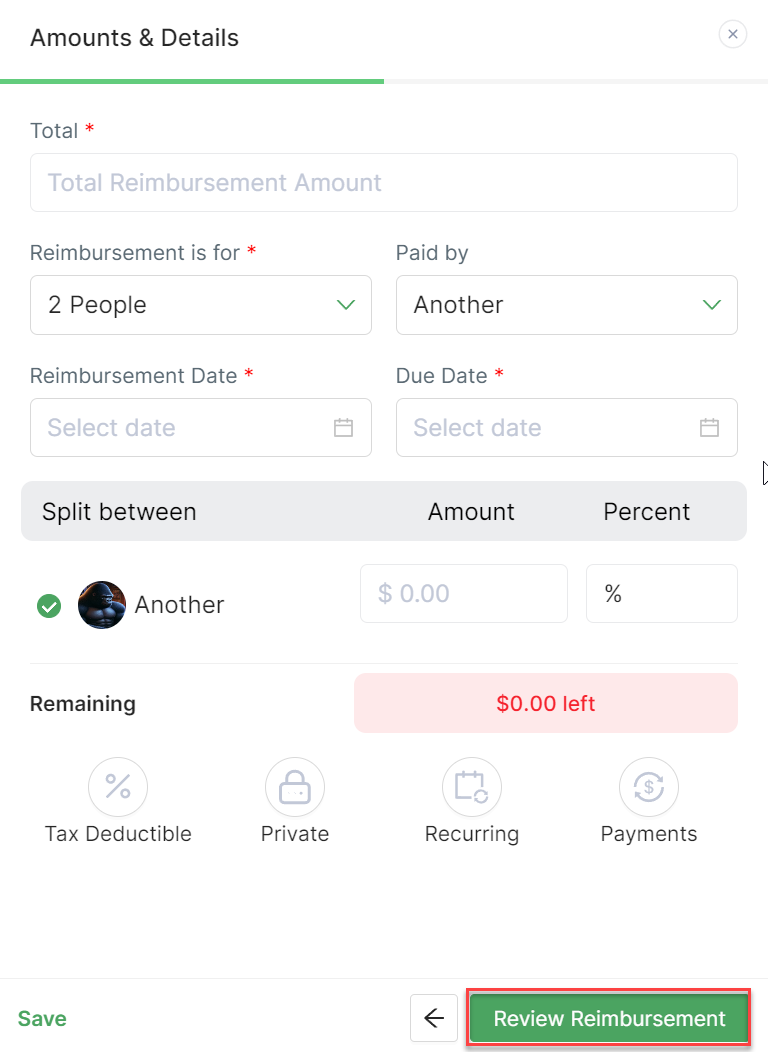Open the Reimbursement is for dropdown
768x1052 pixels.
(x=200, y=305)
